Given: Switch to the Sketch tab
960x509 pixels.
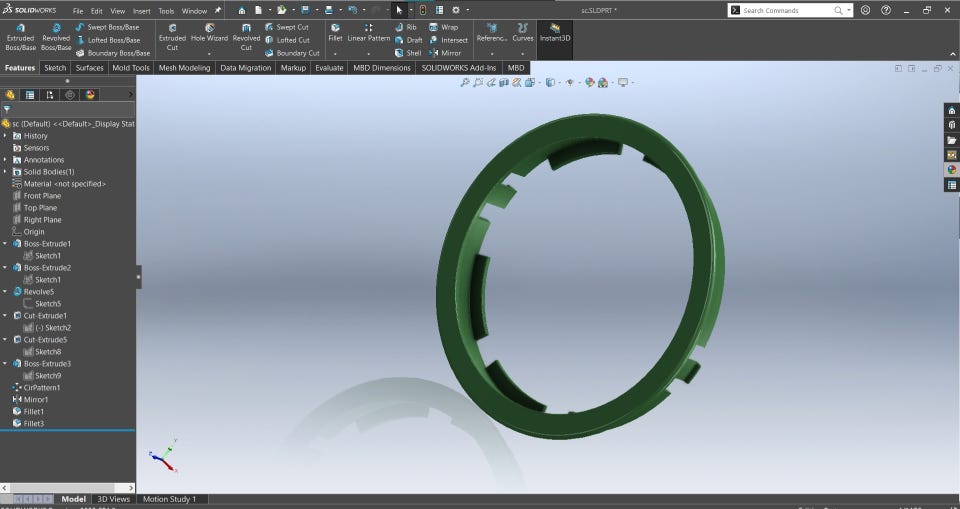Looking at the screenshot, I should click(x=54, y=68).
